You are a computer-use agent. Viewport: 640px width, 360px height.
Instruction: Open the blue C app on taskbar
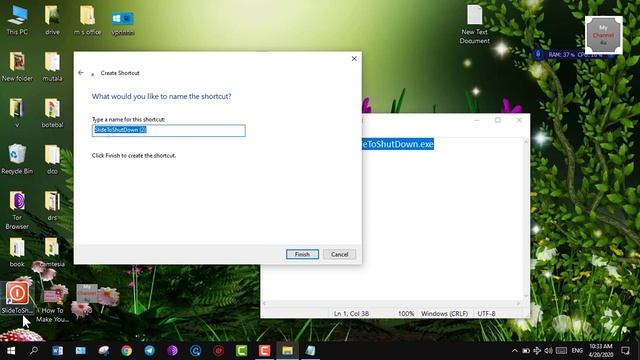coord(196,351)
